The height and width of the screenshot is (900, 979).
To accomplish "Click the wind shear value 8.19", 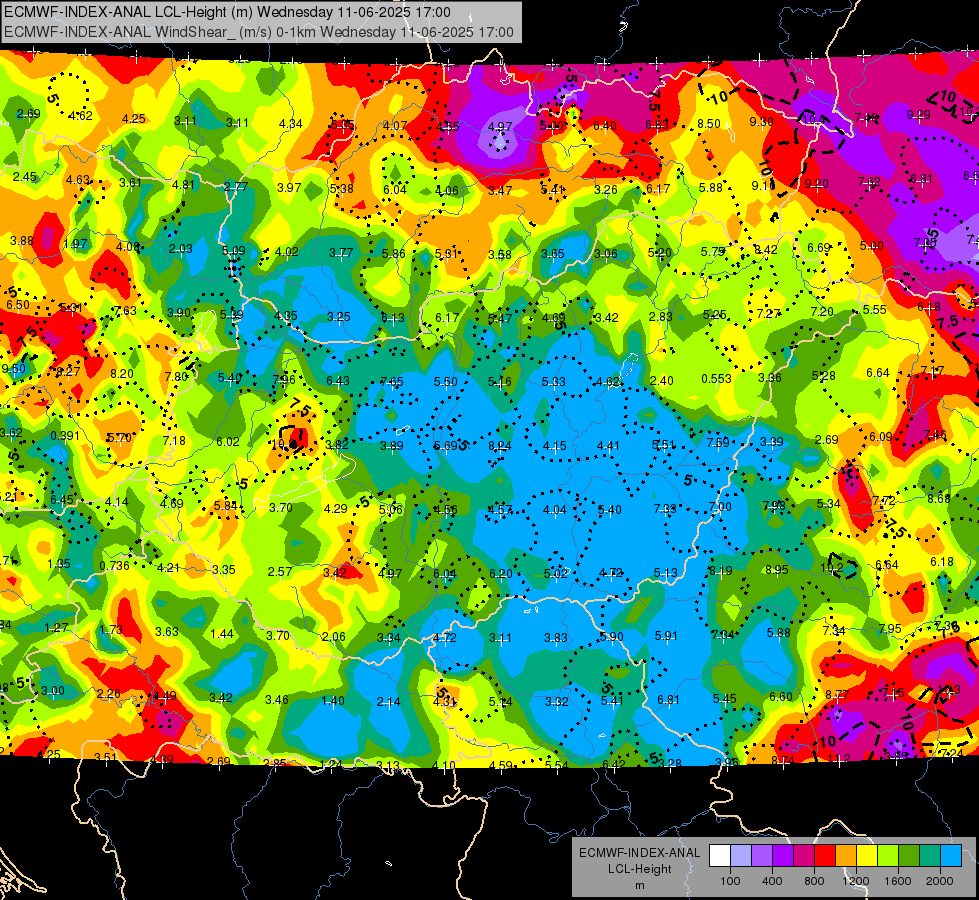I will tap(721, 570).
